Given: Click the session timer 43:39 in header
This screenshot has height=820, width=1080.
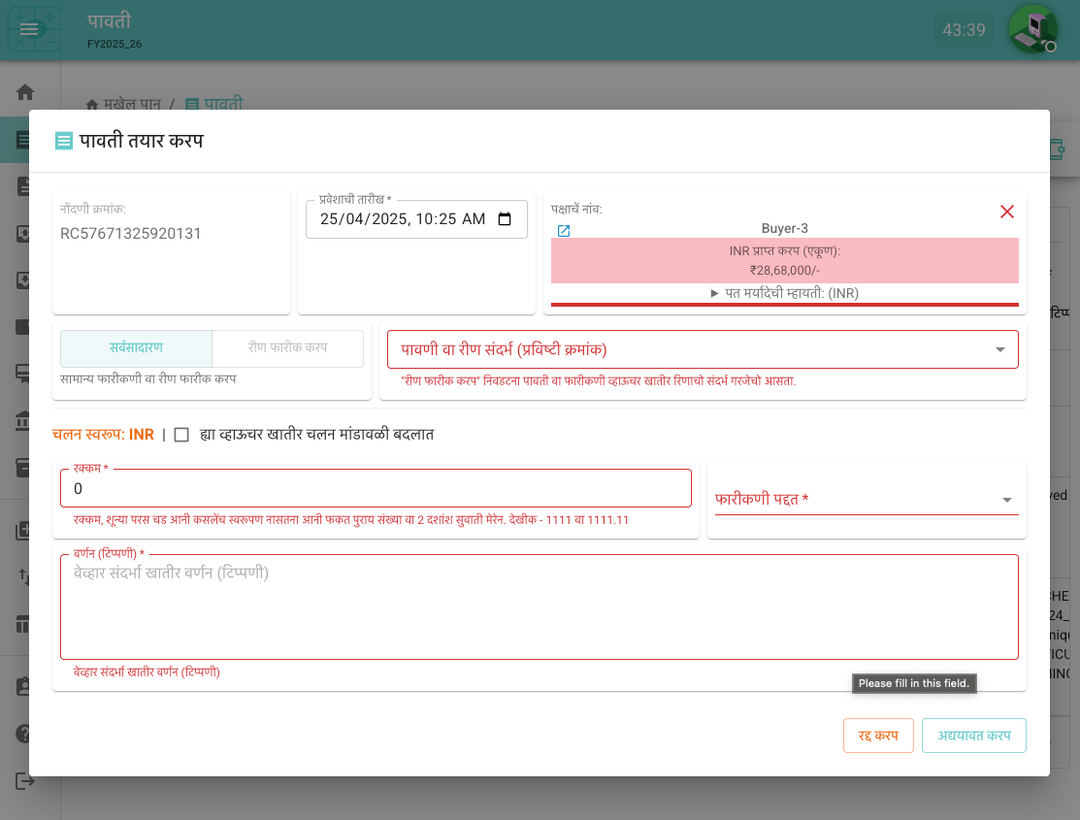Looking at the screenshot, I should (x=964, y=30).
